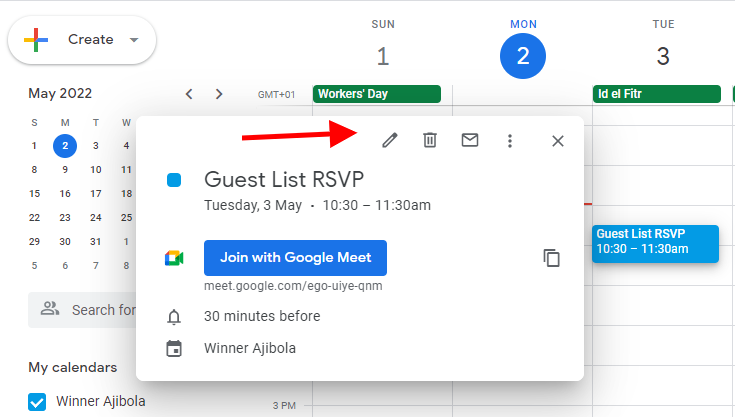Go to next month in mini calendar
Screen dimensions: 735x417
click(219, 94)
